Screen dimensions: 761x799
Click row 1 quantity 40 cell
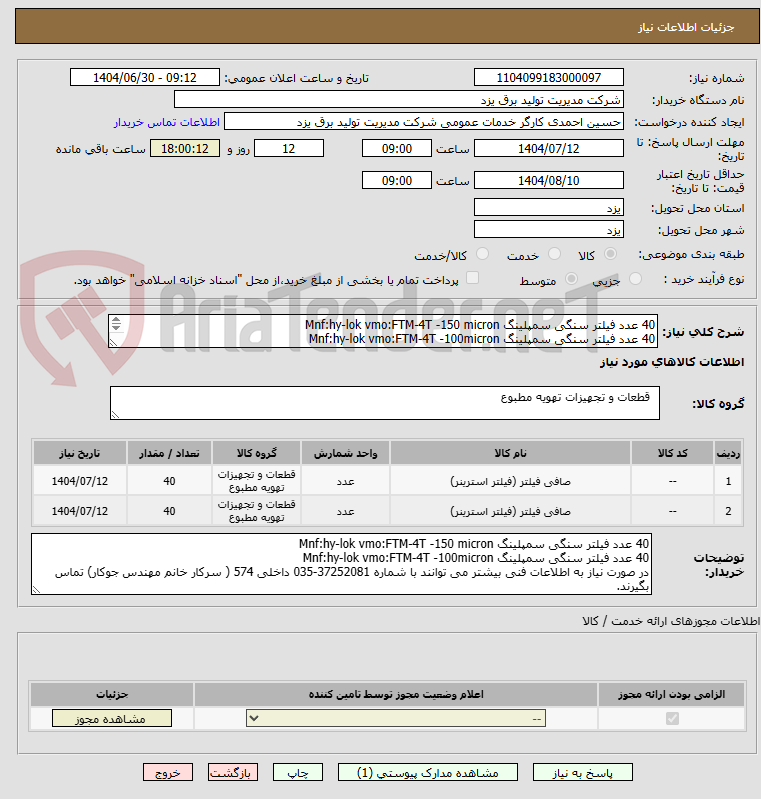[169, 481]
